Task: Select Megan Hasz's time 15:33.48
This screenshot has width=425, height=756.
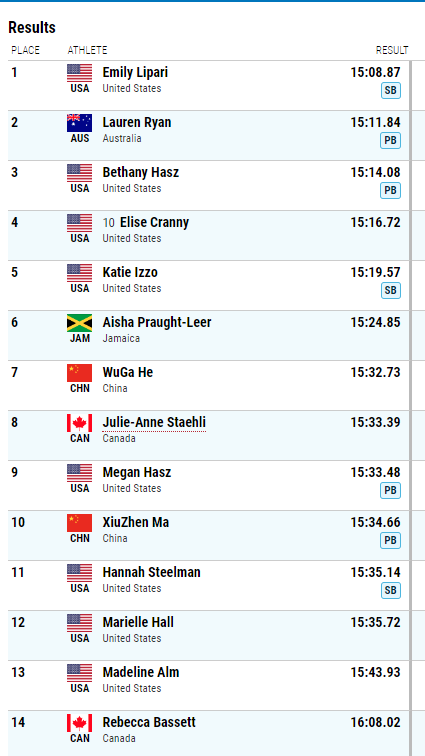Action: coord(375,472)
